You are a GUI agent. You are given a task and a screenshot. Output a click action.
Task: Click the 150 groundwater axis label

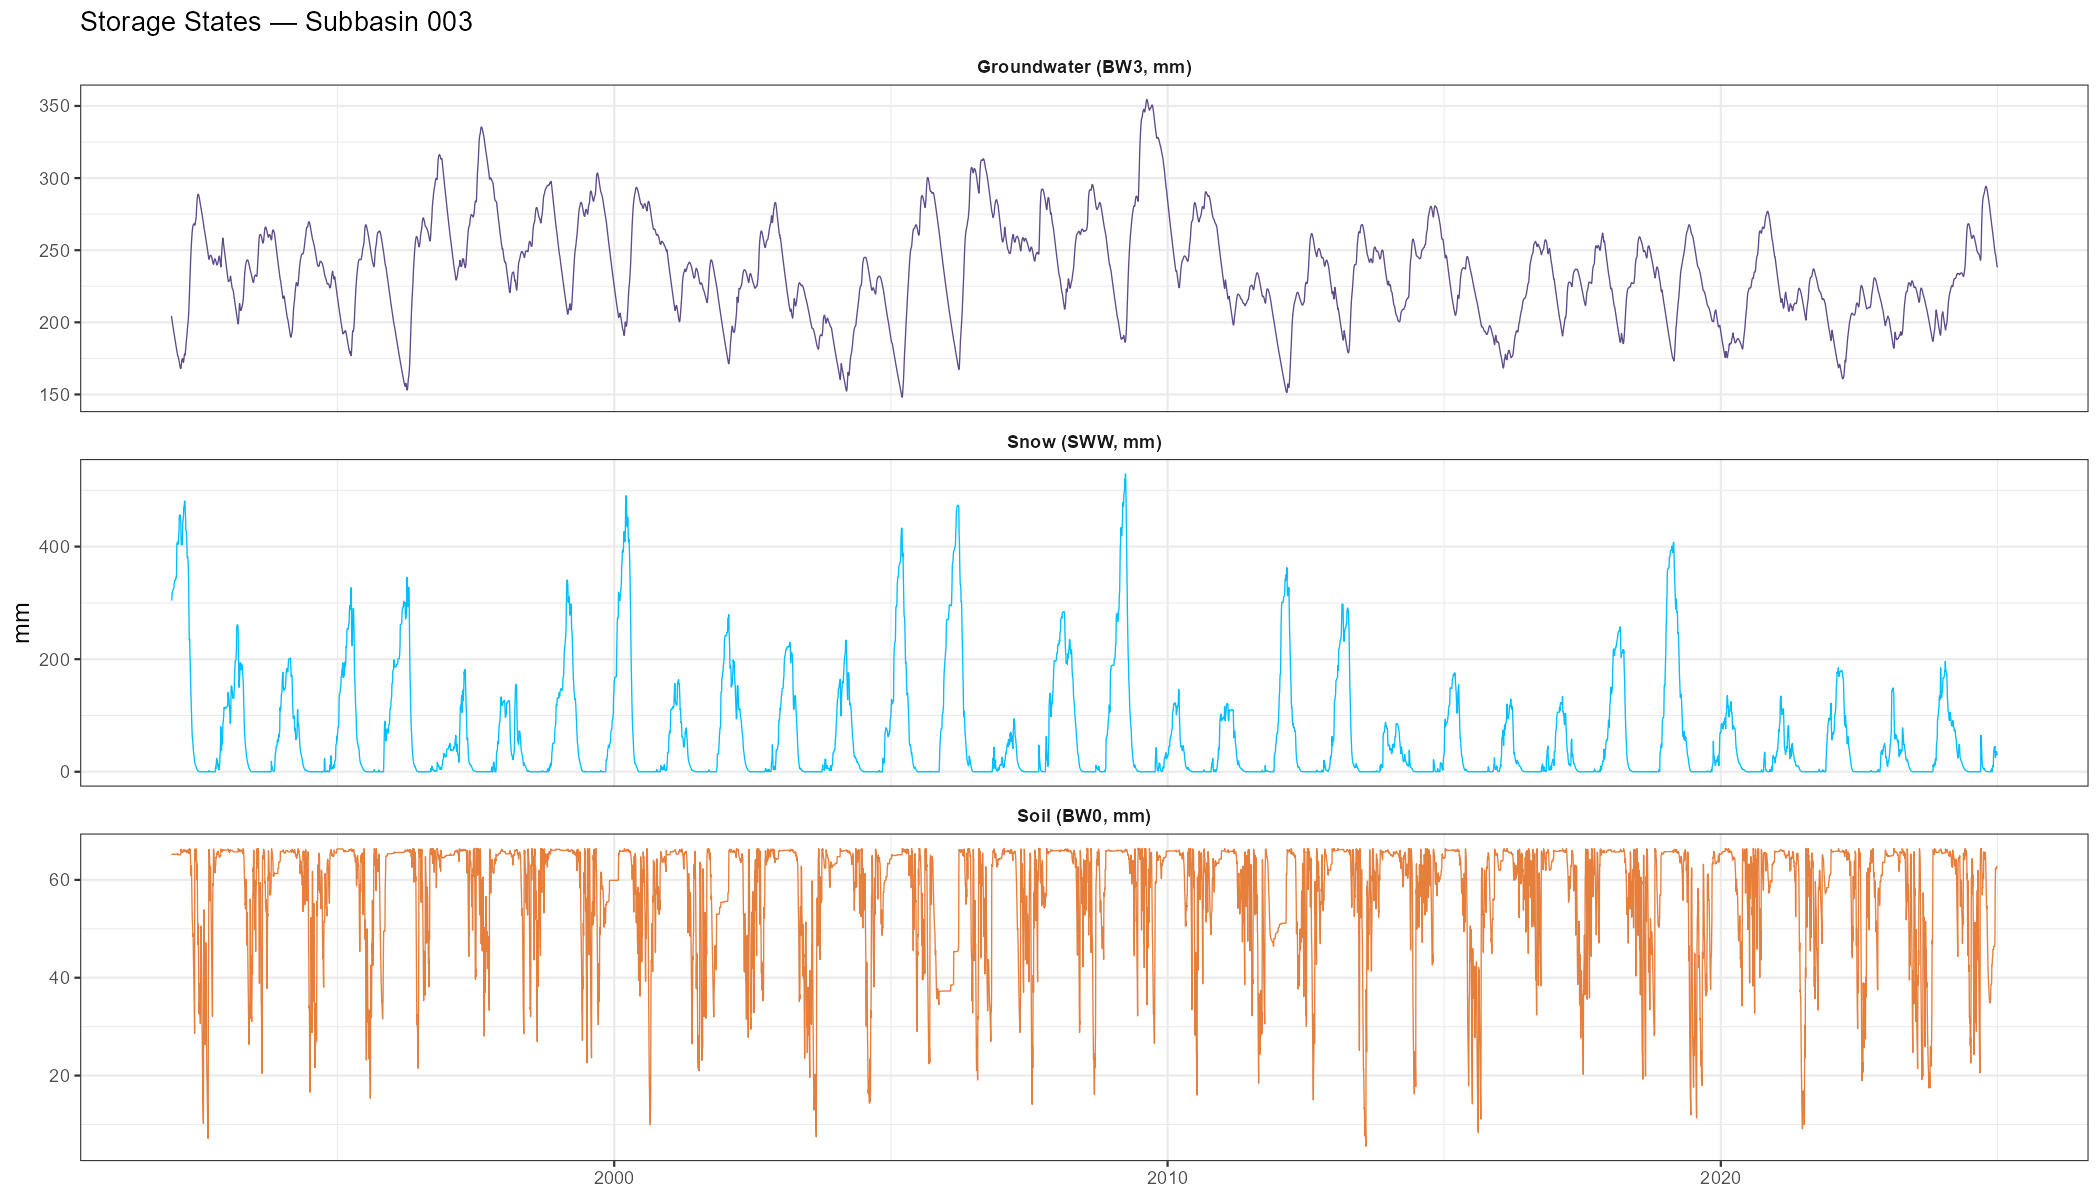tap(55, 395)
